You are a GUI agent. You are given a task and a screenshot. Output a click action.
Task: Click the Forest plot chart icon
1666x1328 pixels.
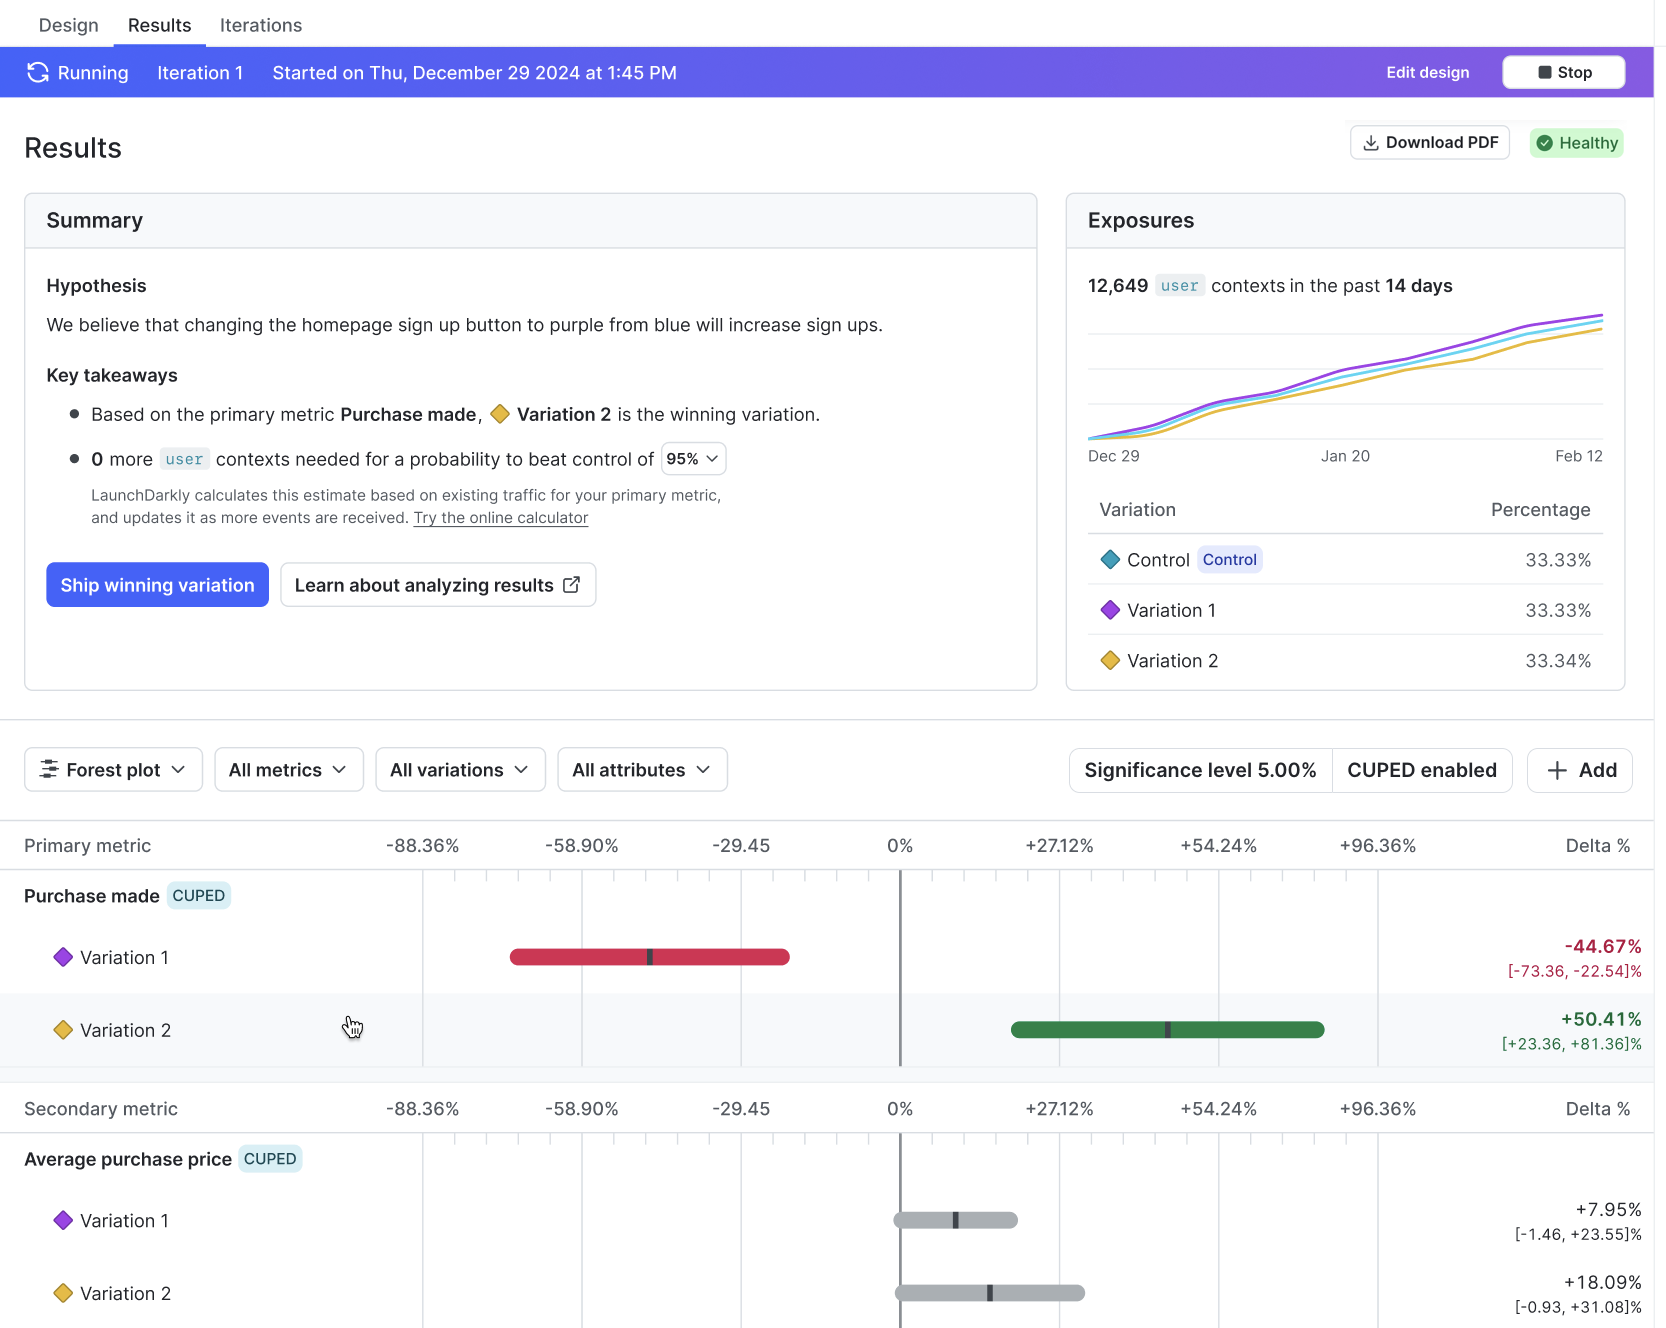click(48, 769)
